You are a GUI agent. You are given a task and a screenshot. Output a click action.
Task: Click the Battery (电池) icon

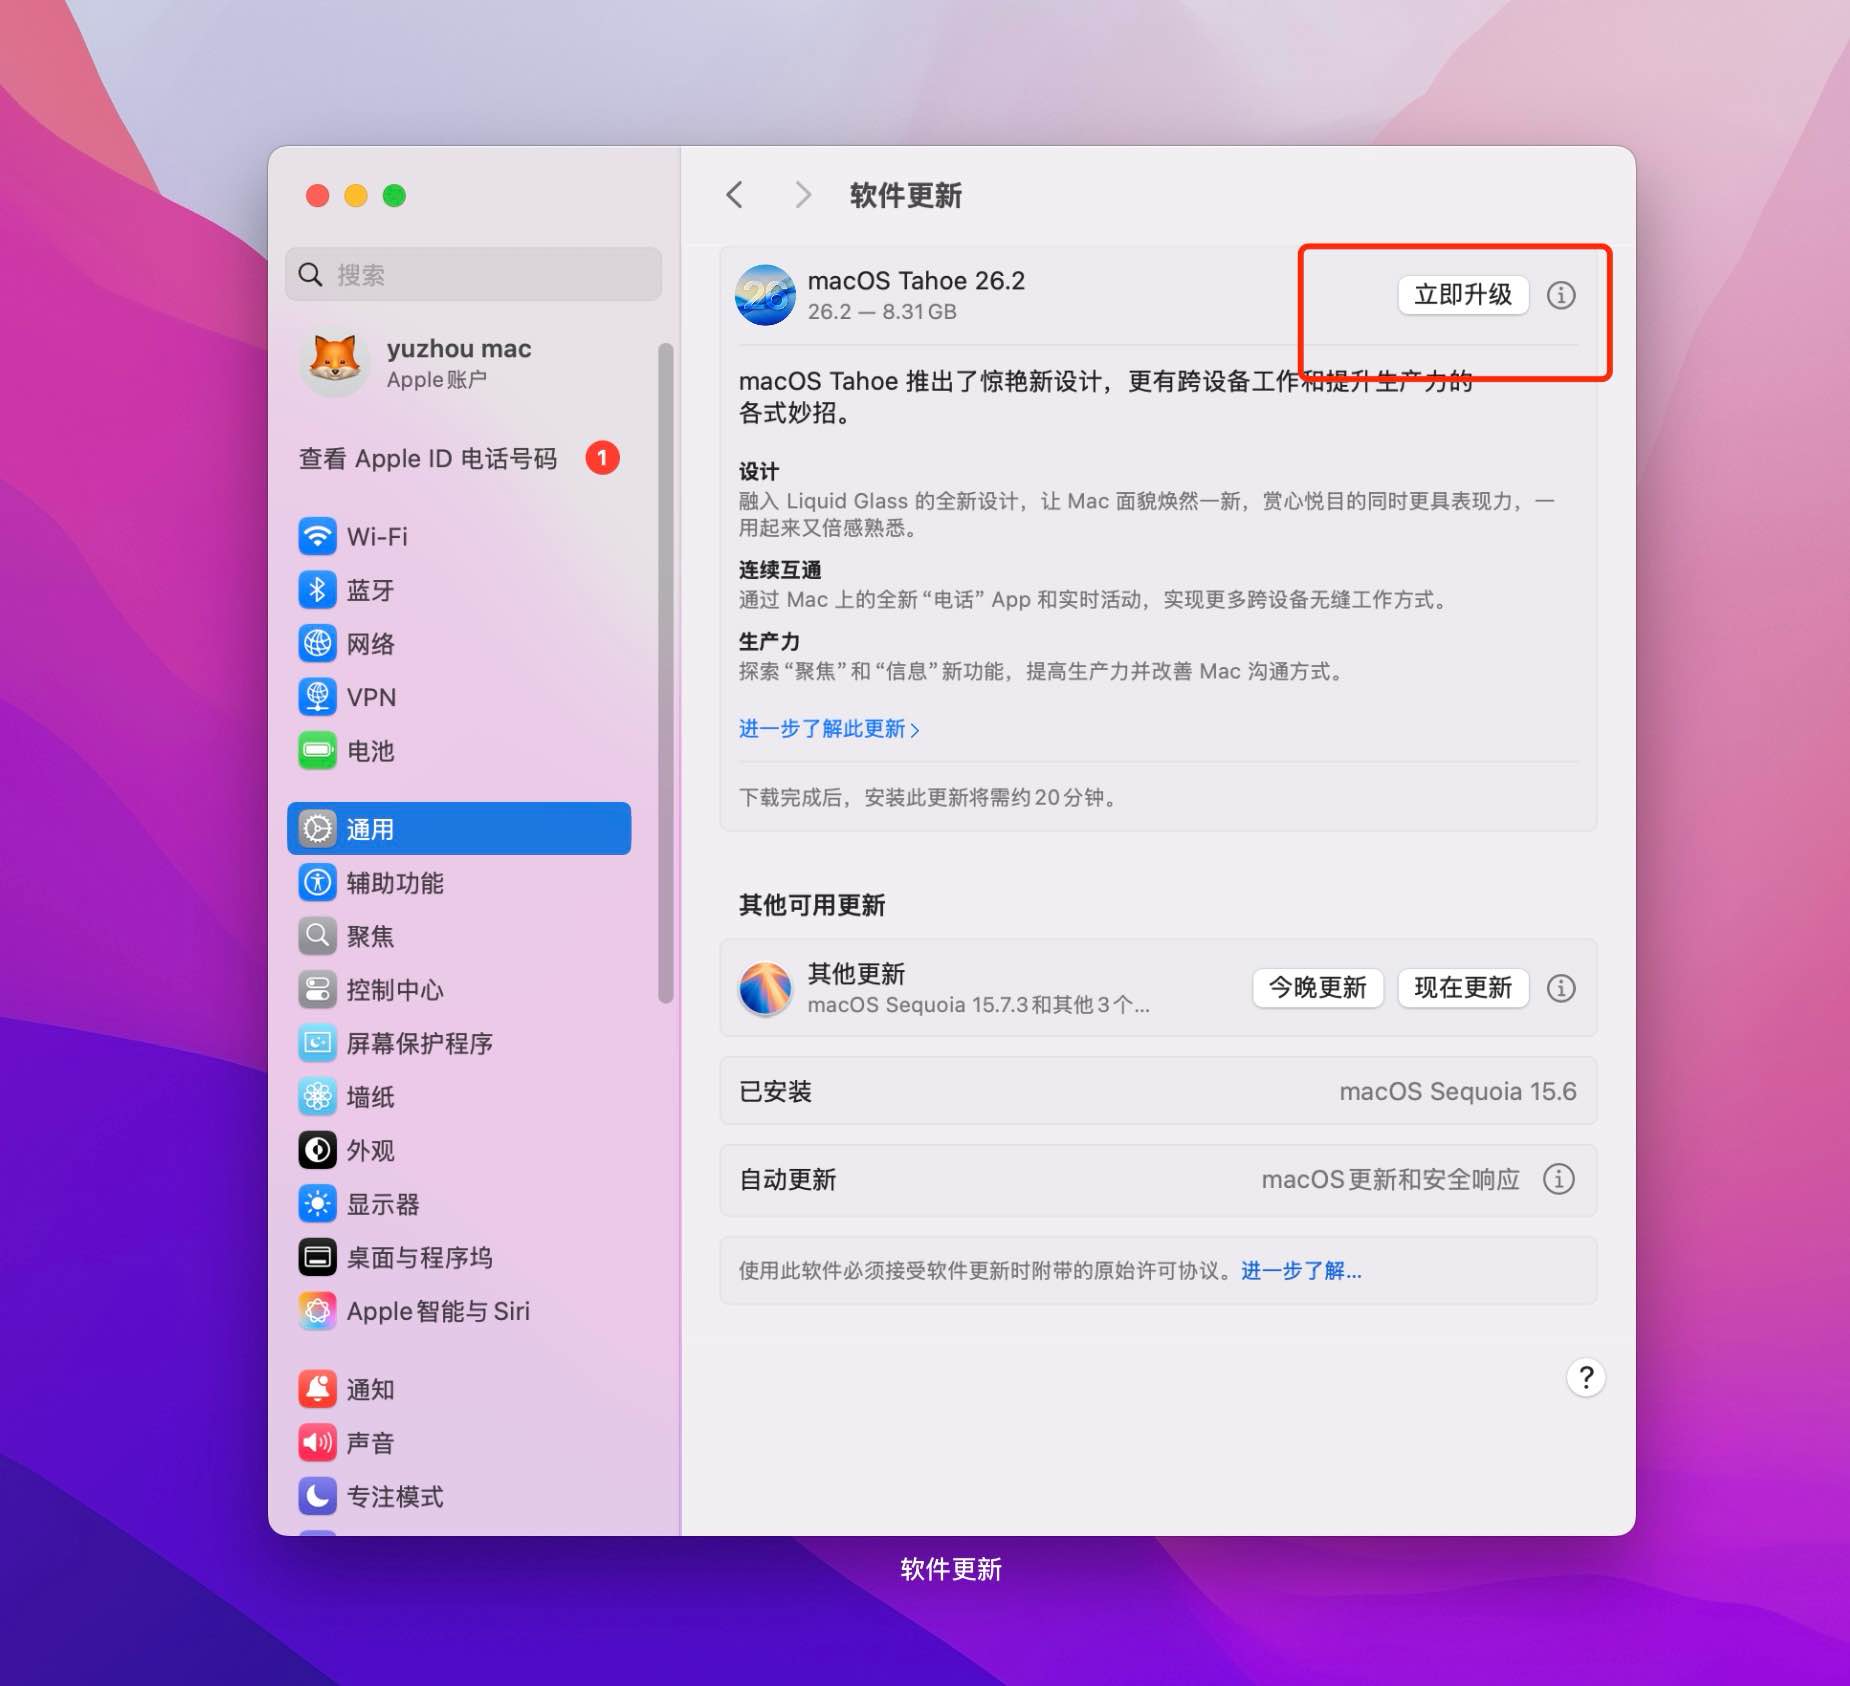[317, 751]
